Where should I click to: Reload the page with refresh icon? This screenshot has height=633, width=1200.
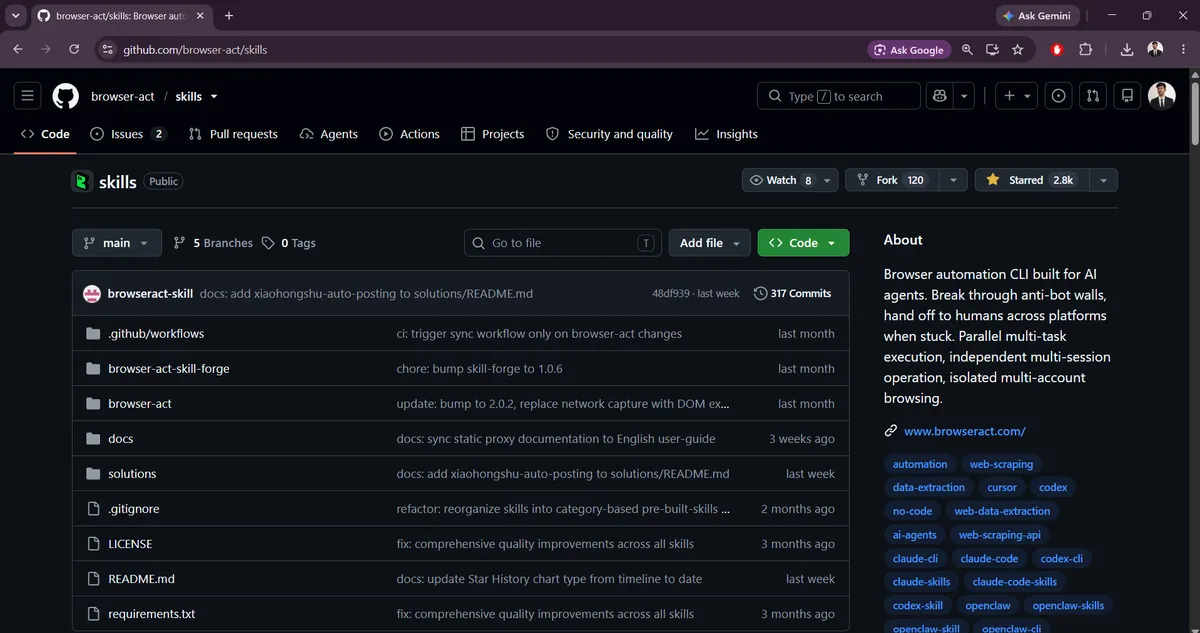click(74, 49)
